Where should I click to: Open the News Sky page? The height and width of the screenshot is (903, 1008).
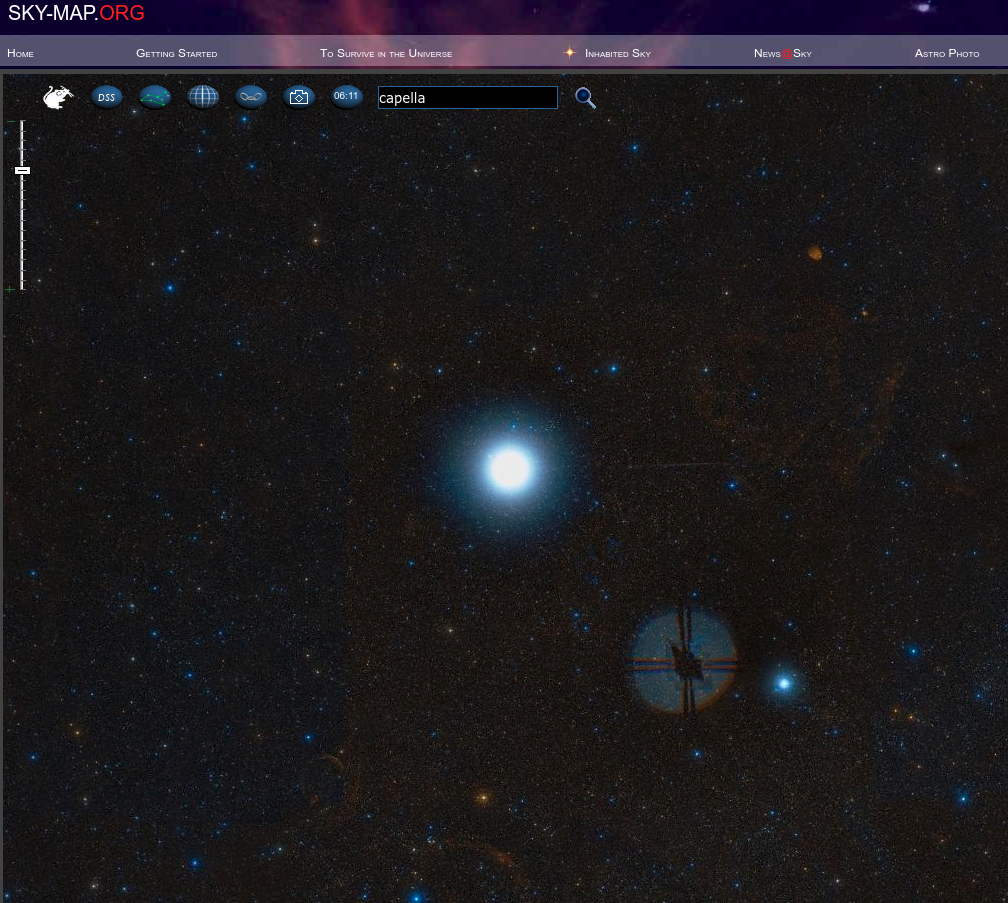coord(782,53)
